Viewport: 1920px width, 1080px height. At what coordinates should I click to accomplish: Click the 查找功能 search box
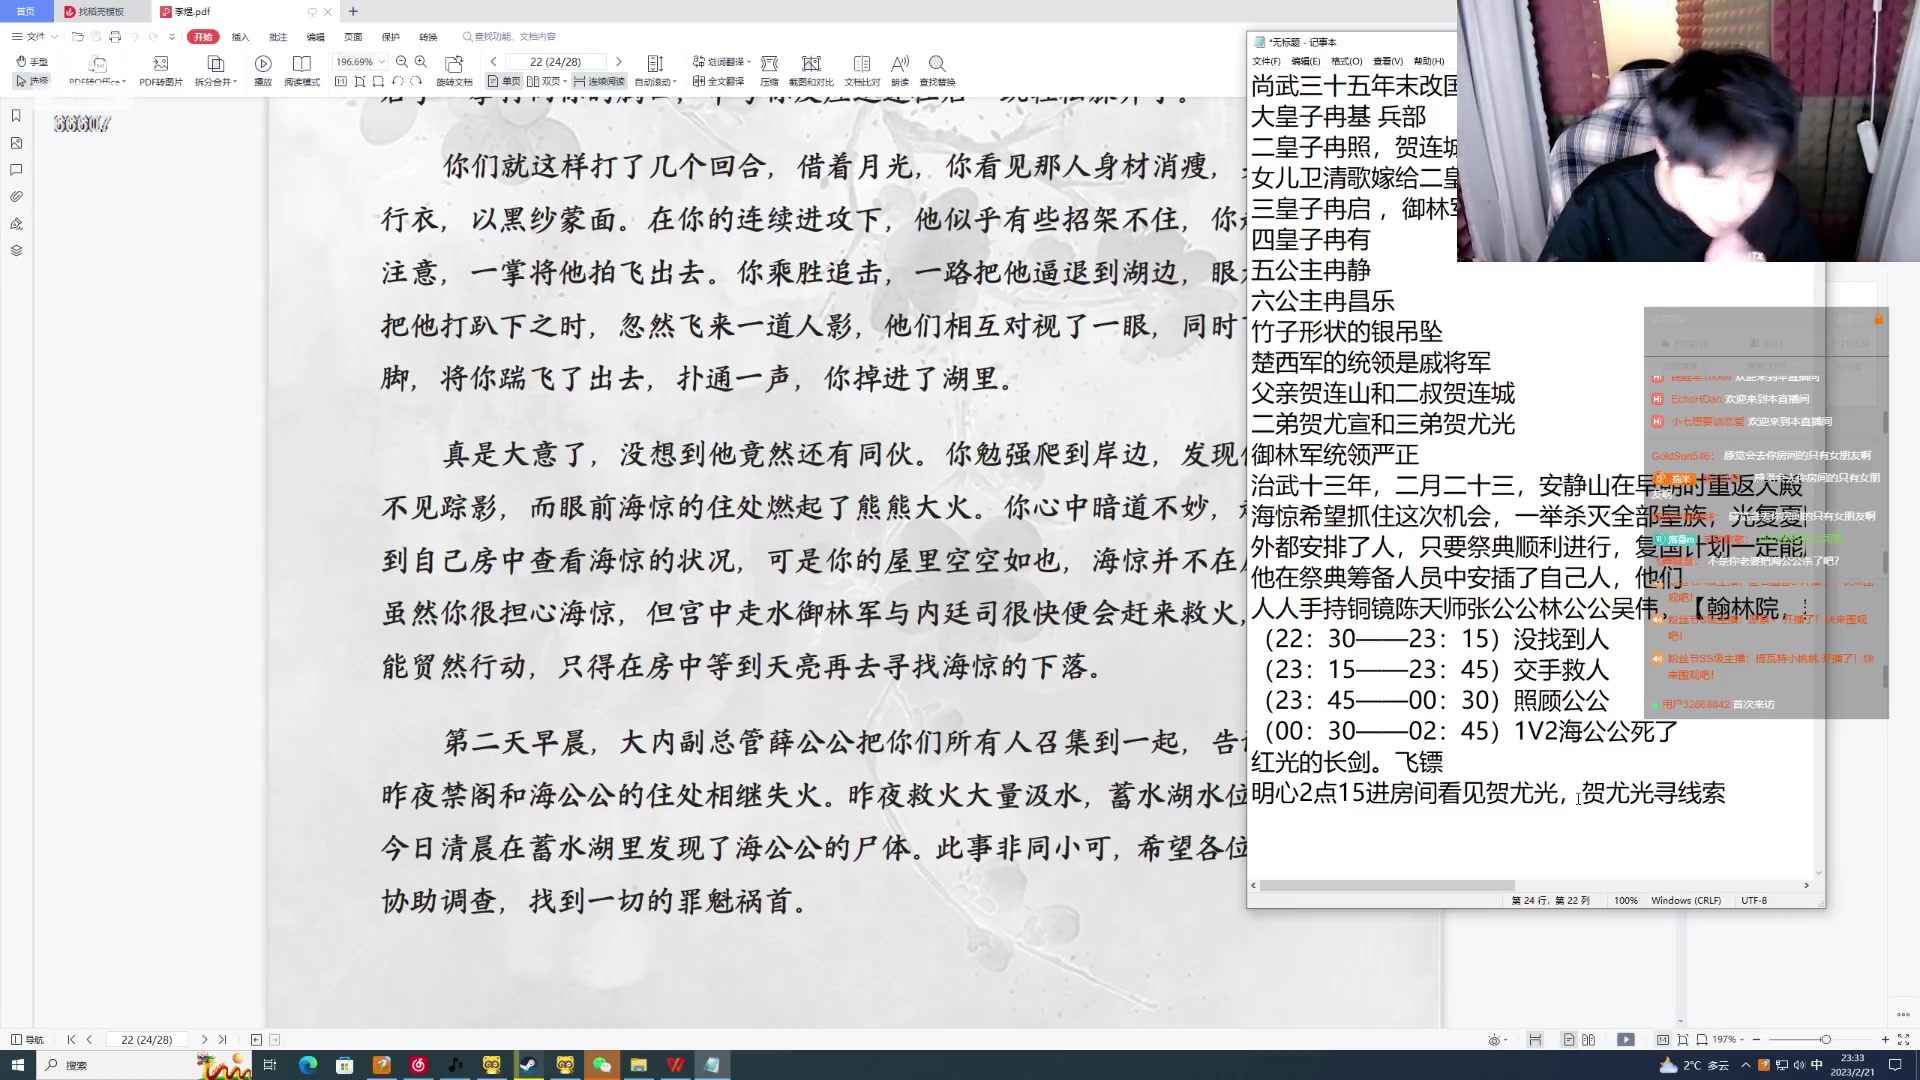point(510,37)
